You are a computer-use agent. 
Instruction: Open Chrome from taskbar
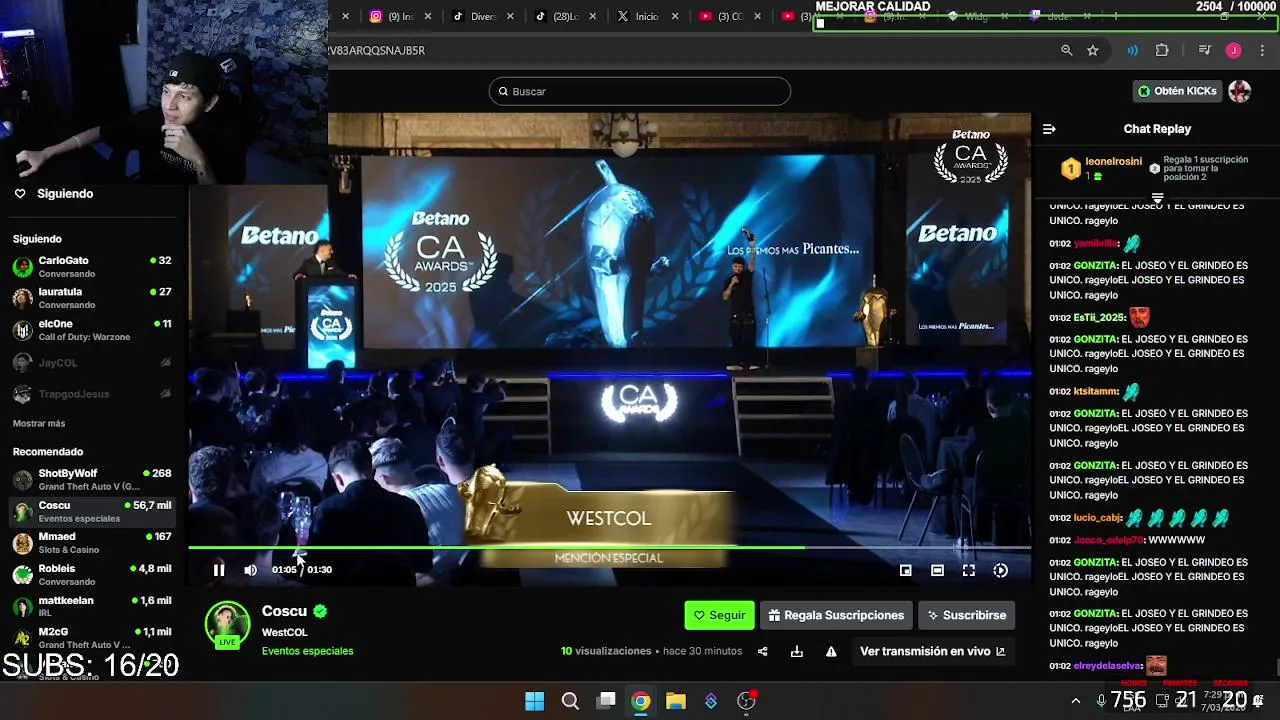tap(641, 701)
